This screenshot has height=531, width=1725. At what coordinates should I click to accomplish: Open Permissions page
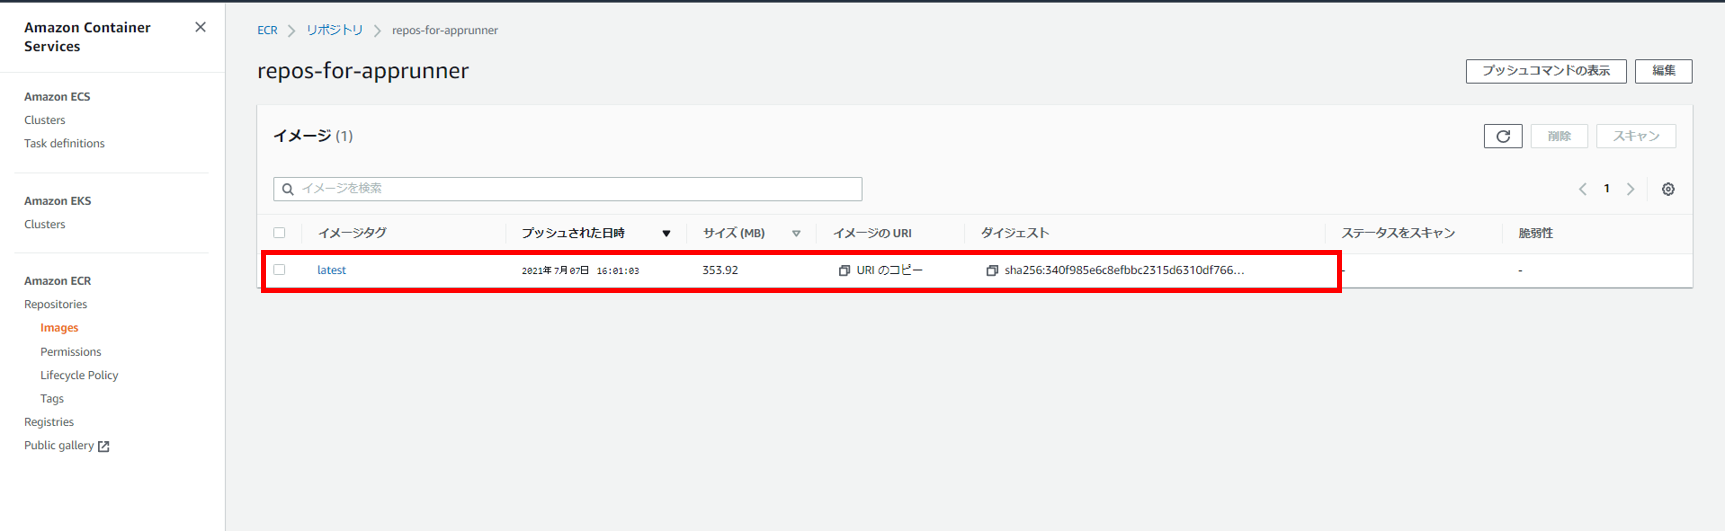[70, 352]
